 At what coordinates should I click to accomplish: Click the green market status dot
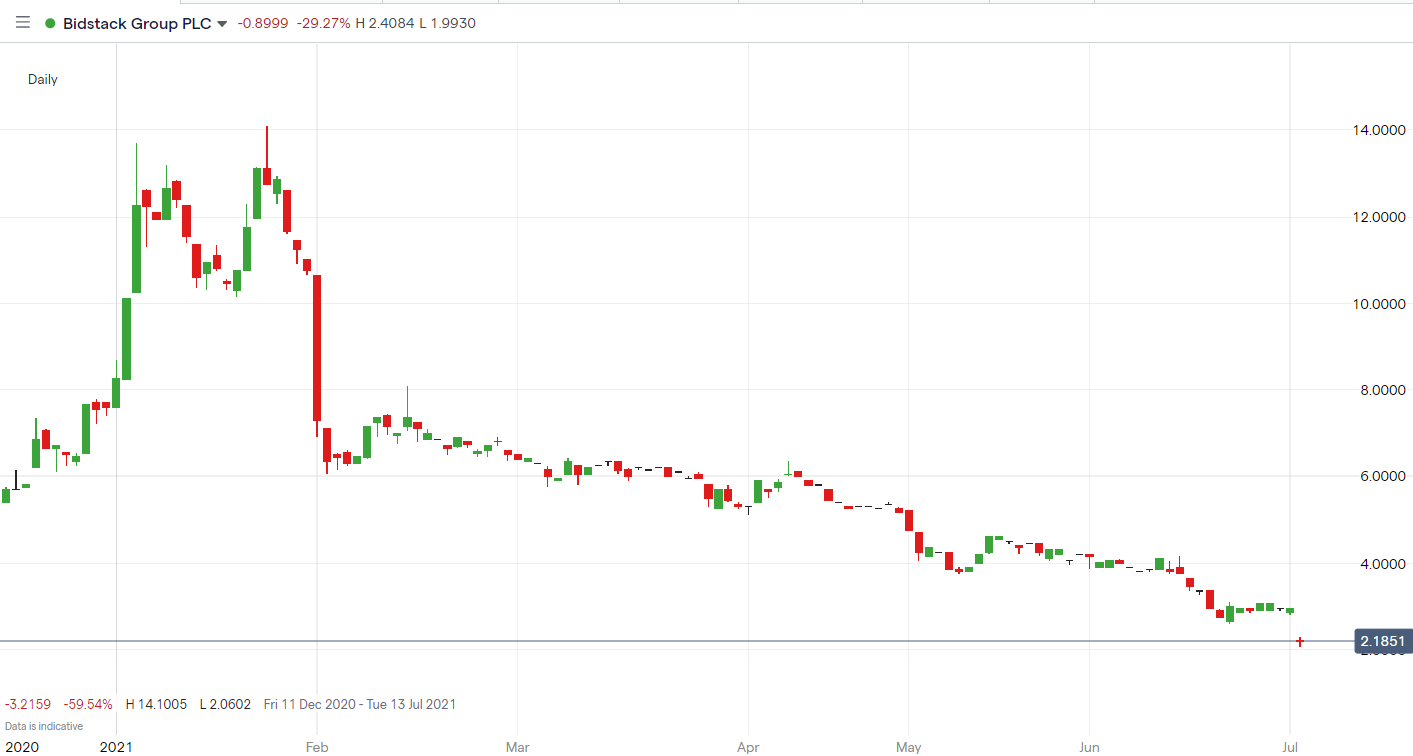point(50,23)
